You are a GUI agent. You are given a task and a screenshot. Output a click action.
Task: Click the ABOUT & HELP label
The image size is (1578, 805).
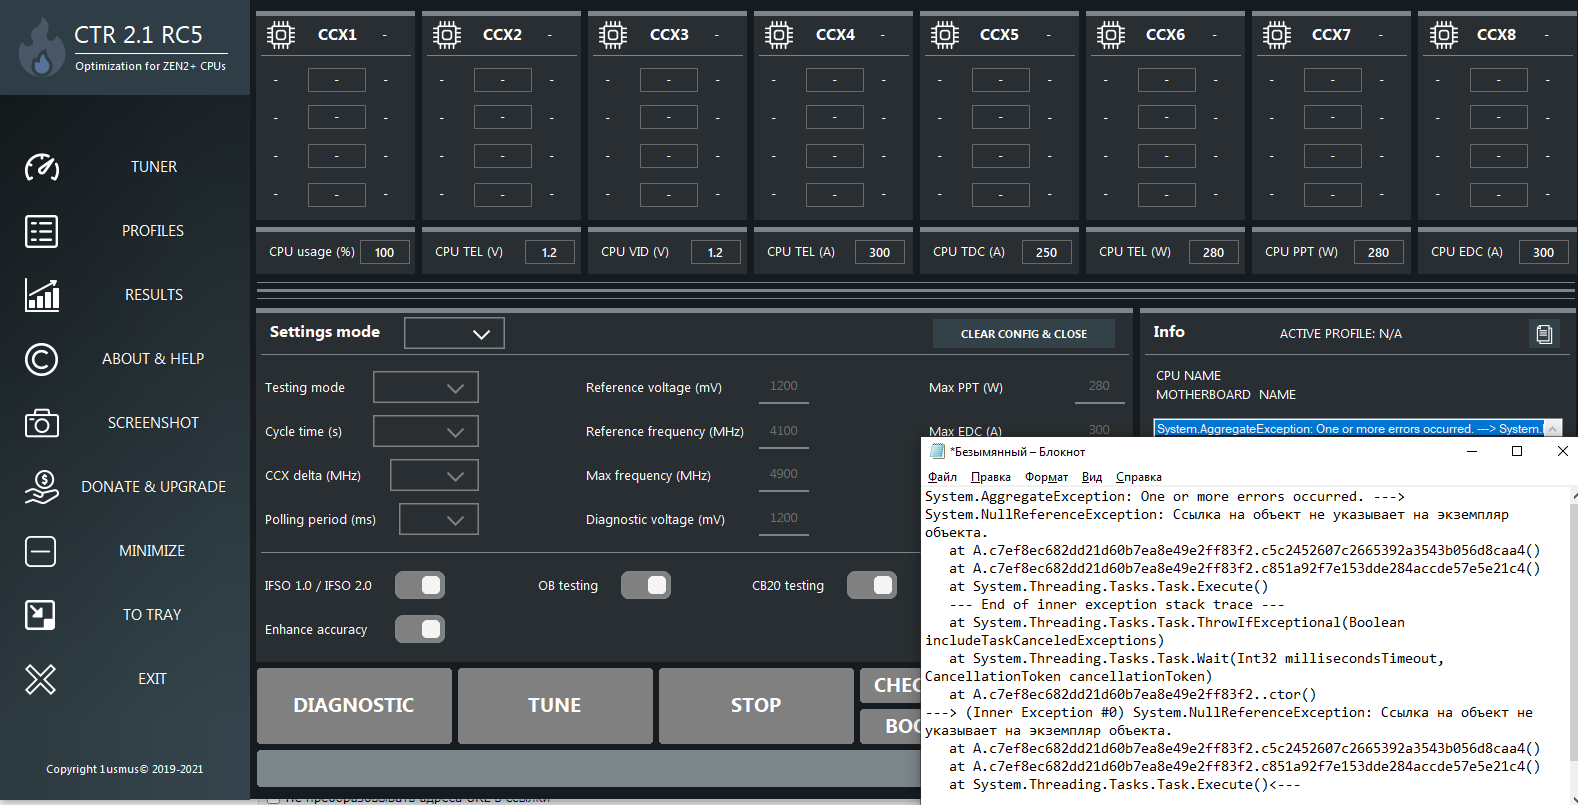click(153, 359)
